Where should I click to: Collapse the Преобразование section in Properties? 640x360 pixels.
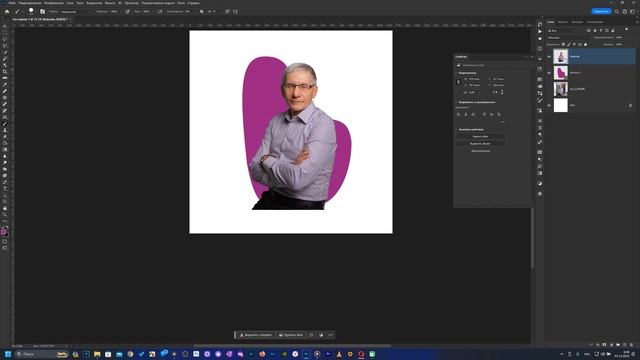(456, 73)
